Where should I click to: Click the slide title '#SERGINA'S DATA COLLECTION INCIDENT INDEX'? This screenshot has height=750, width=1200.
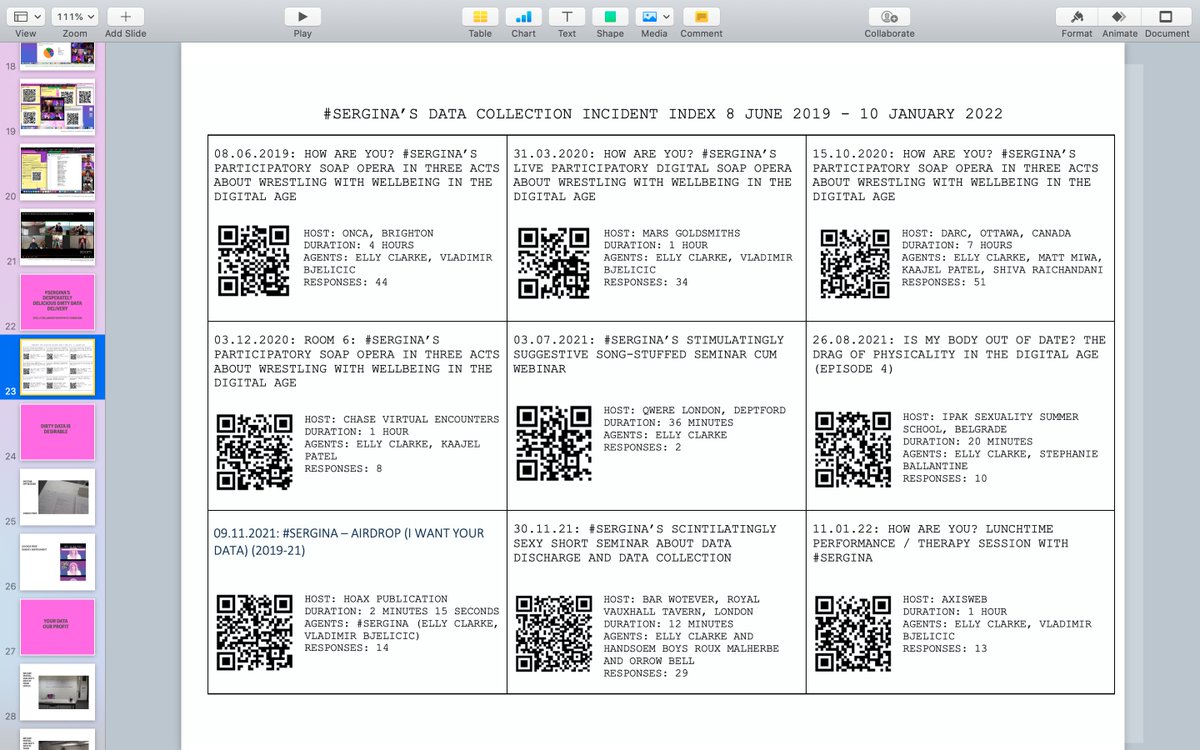(x=663, y=114)
